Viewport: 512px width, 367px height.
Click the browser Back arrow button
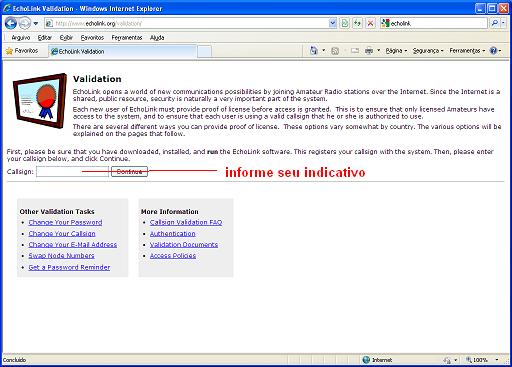click(11, 23)
